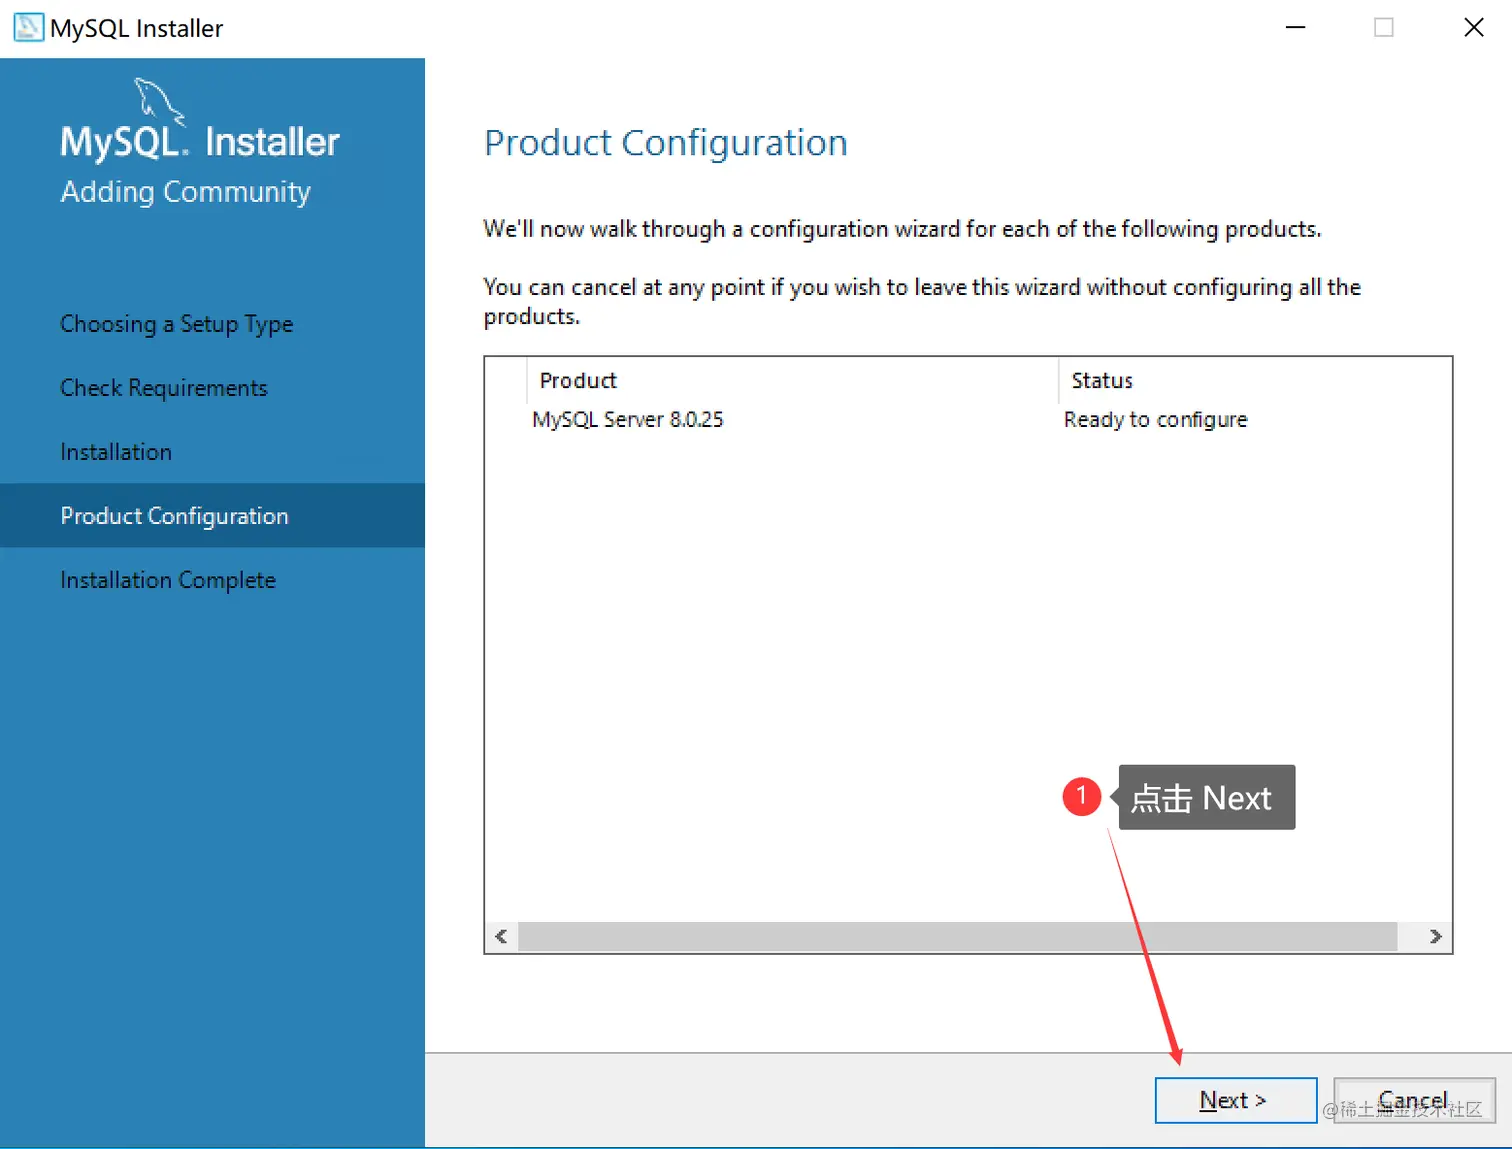Click the scrollbar right arrow
1512x1149 pixels.
click(x=1435, y=936)
